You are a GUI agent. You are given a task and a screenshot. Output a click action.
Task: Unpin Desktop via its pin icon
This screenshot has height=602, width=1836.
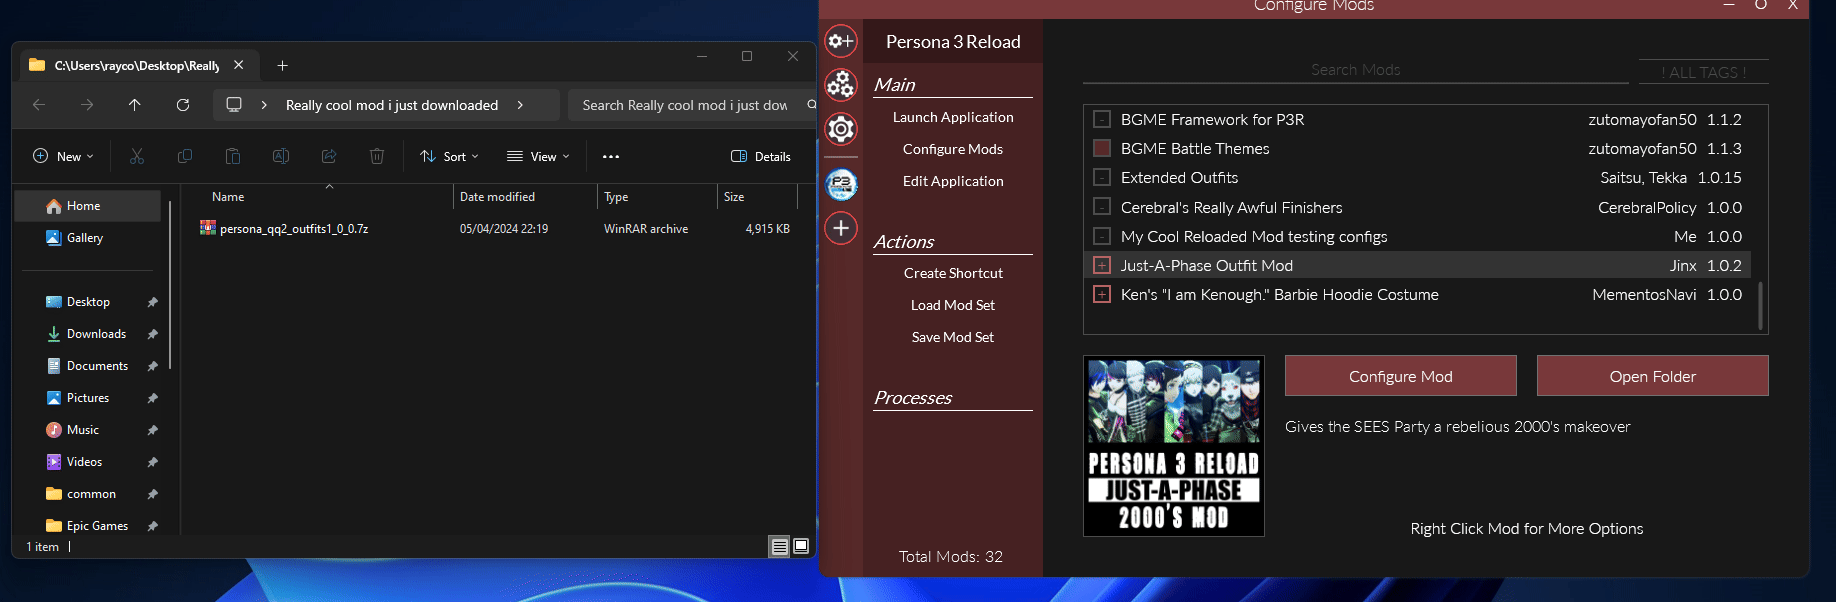point(152,302)
